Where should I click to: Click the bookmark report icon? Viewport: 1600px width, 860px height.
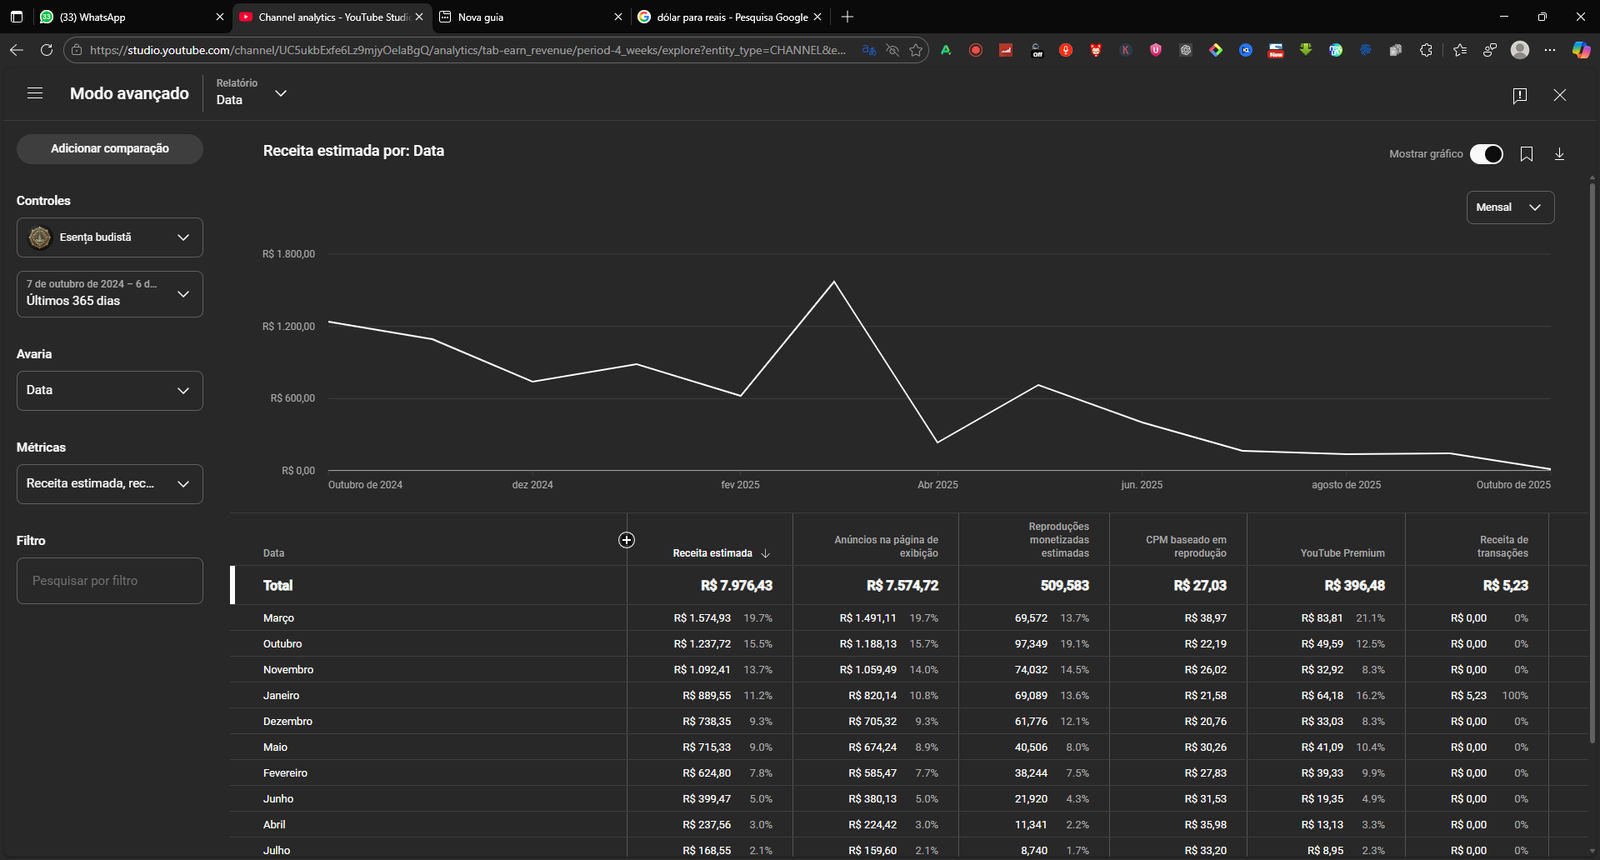pyautogui.click(x=1526, y=154)
